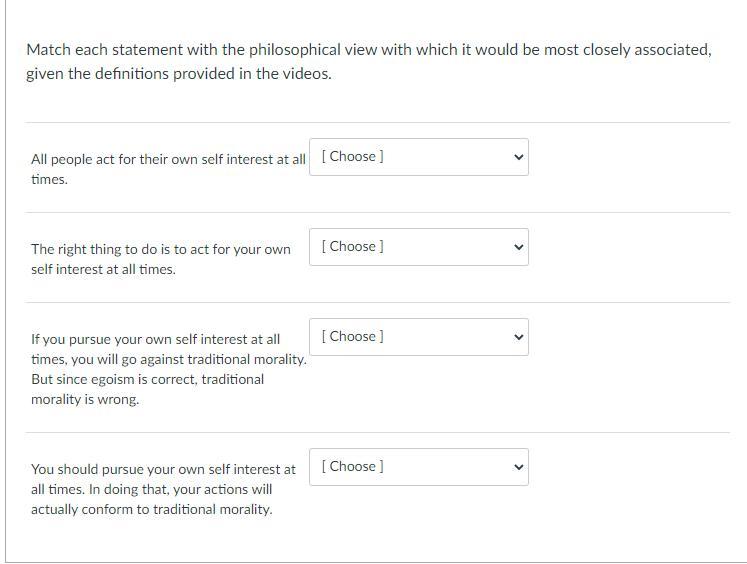Image resolution: width=747 pixels, height=564 pixels.
Task: Click "given the definitions provided in the videos" line
Action: (178, 73)
